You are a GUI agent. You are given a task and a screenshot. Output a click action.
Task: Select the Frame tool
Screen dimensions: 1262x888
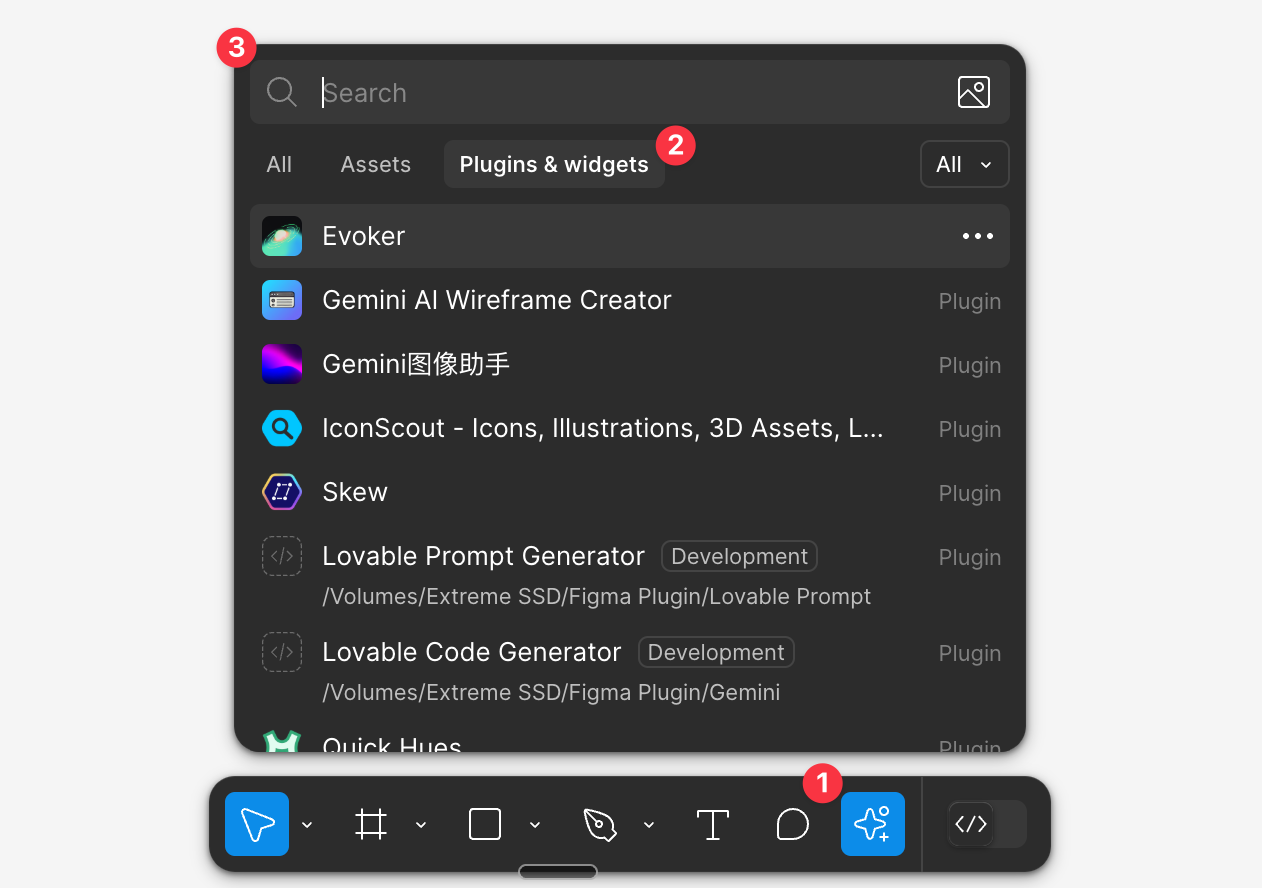pos(371,824)
